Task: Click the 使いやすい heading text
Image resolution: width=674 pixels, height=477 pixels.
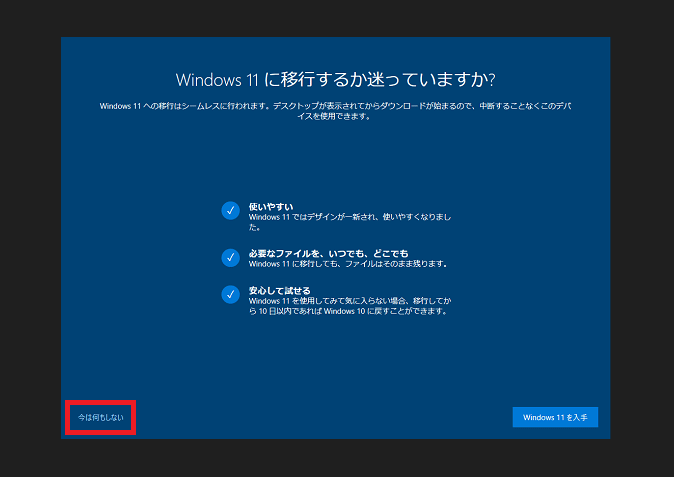Action: (271, 207)
